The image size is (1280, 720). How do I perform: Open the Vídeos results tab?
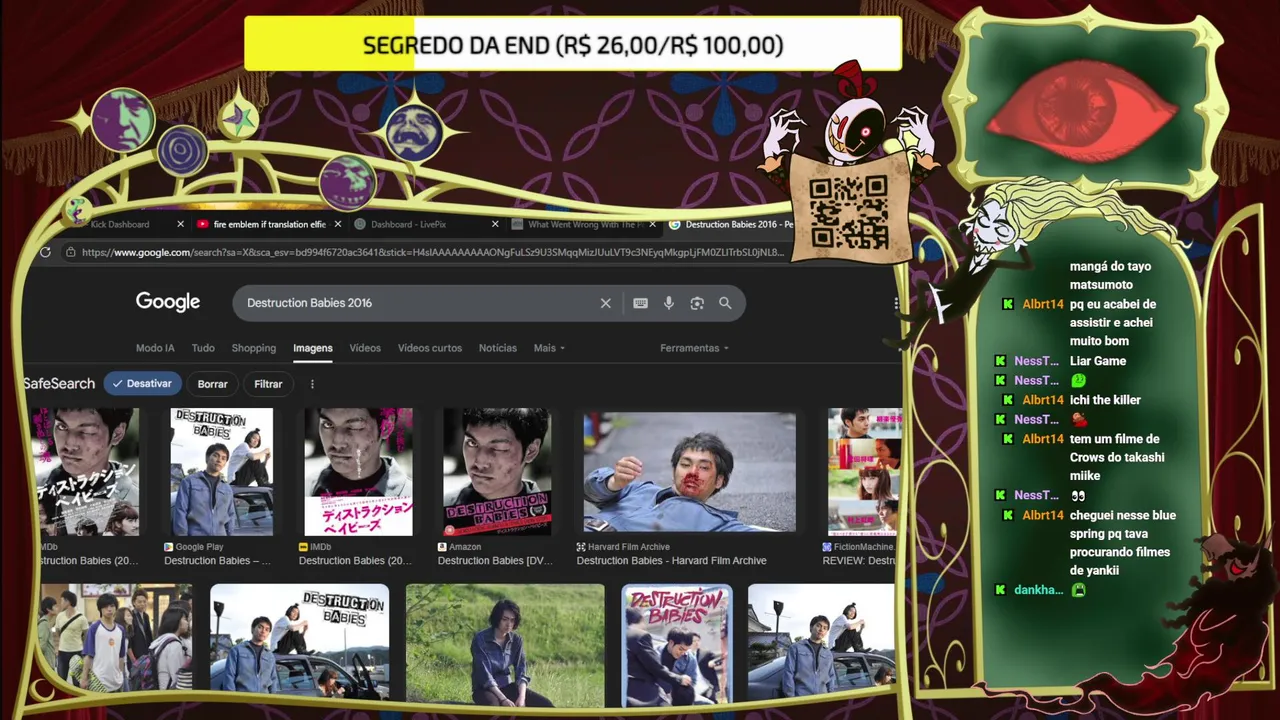click(x=365, y=348)
